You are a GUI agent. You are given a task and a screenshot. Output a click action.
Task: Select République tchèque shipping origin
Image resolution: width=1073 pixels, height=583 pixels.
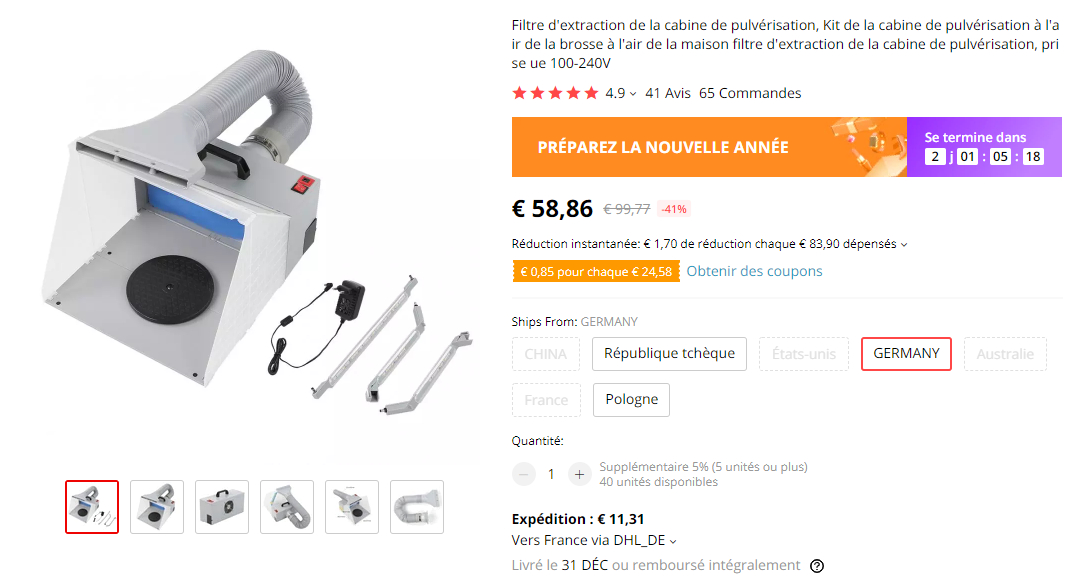tap(669, 354)
